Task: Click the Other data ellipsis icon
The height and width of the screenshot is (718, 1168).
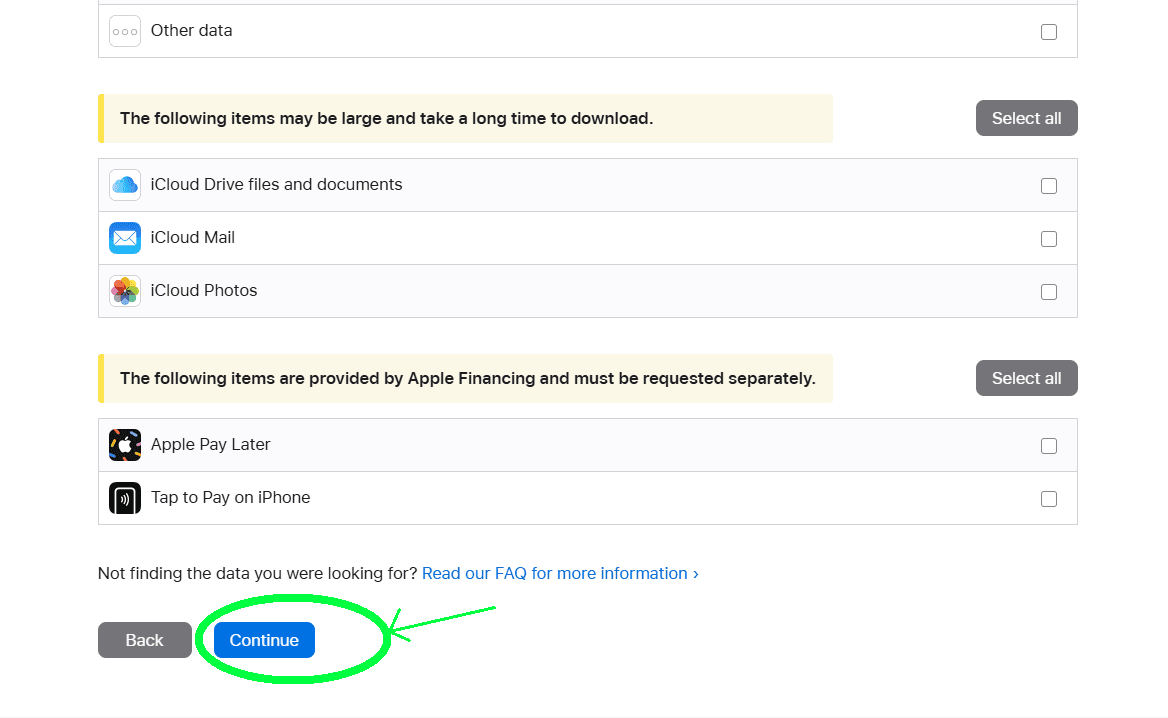Action: [x=124, y=30]
